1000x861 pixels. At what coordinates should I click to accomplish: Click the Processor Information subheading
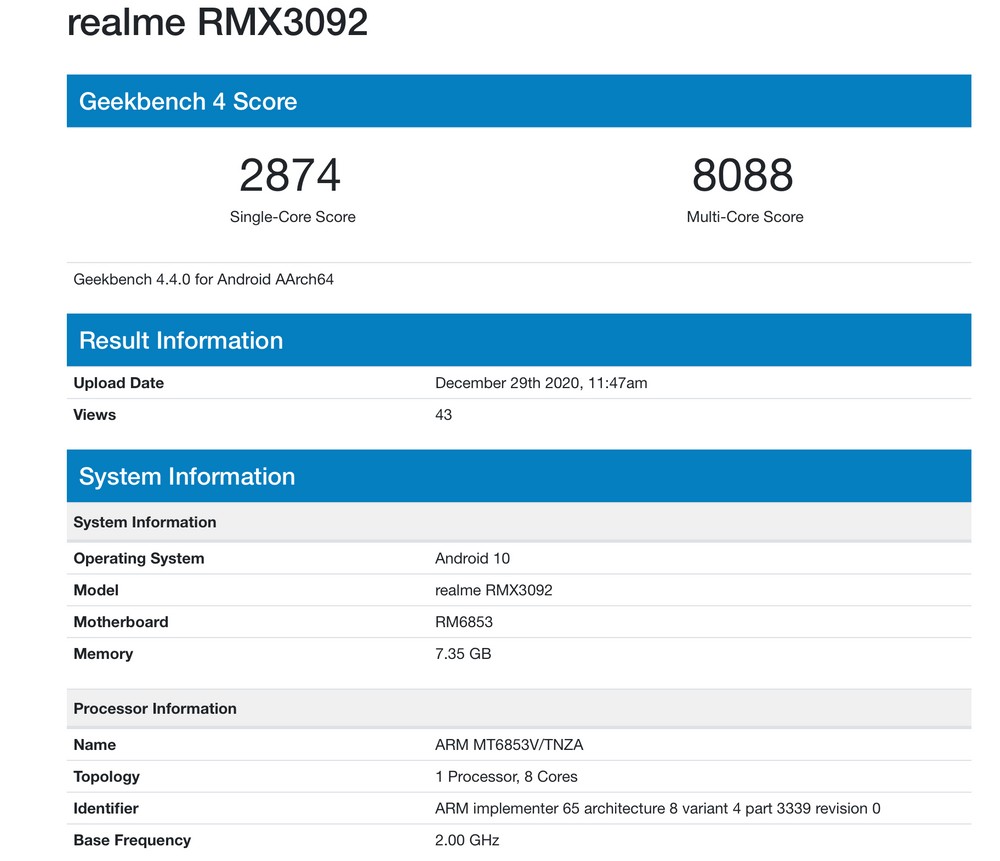click(518, 708)
